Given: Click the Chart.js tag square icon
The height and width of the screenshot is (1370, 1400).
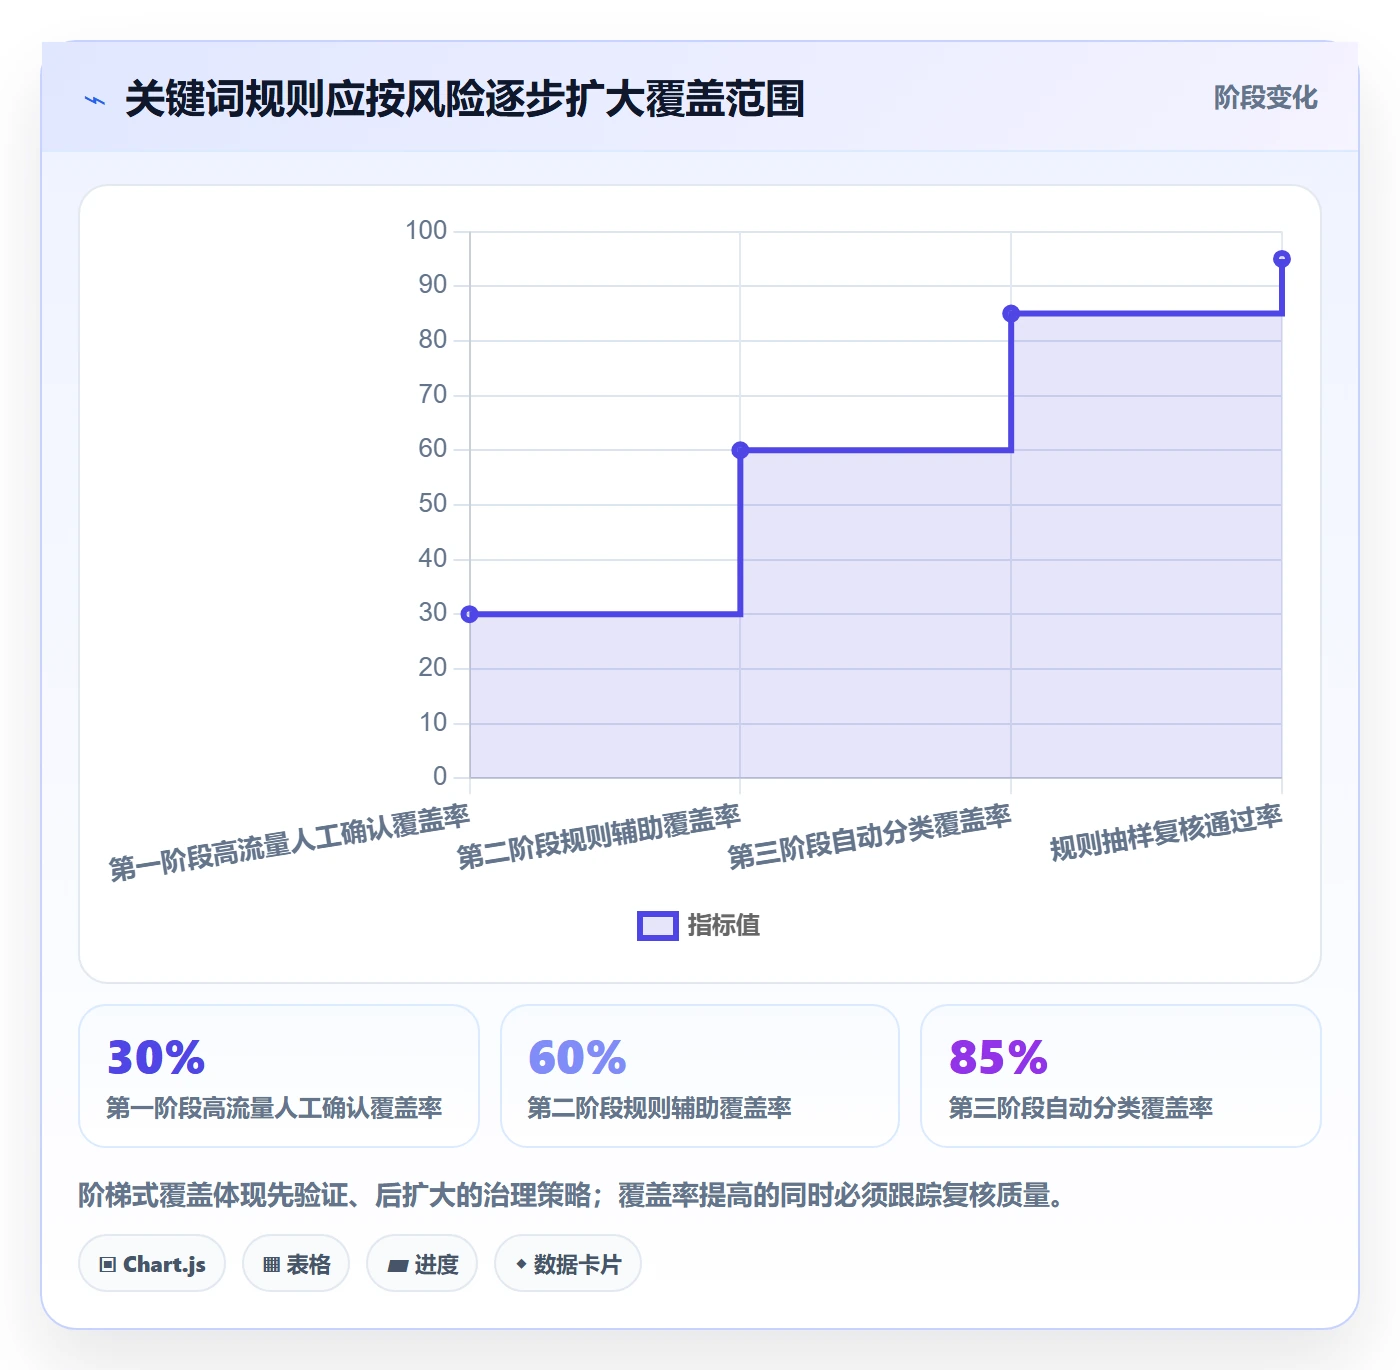Looking at the screenshot, I should [108, 1265].
